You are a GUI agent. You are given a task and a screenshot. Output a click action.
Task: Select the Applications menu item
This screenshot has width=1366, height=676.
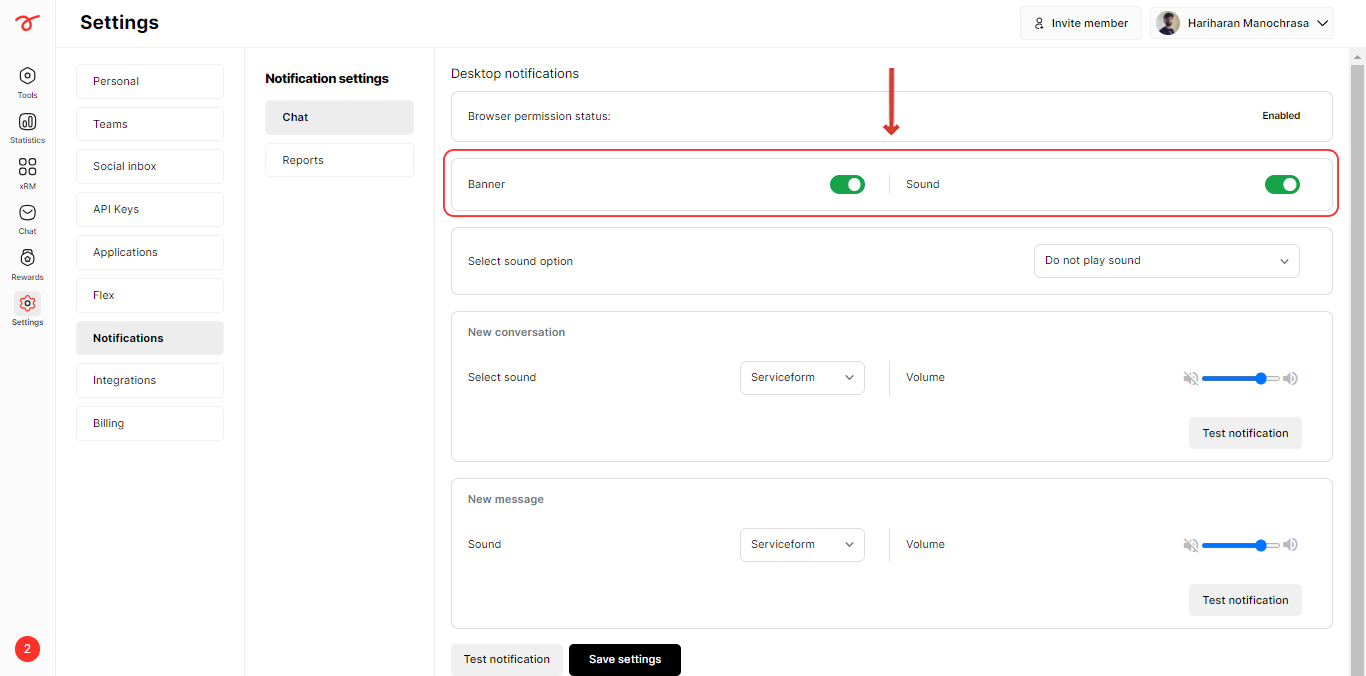(x=150, y=252)
